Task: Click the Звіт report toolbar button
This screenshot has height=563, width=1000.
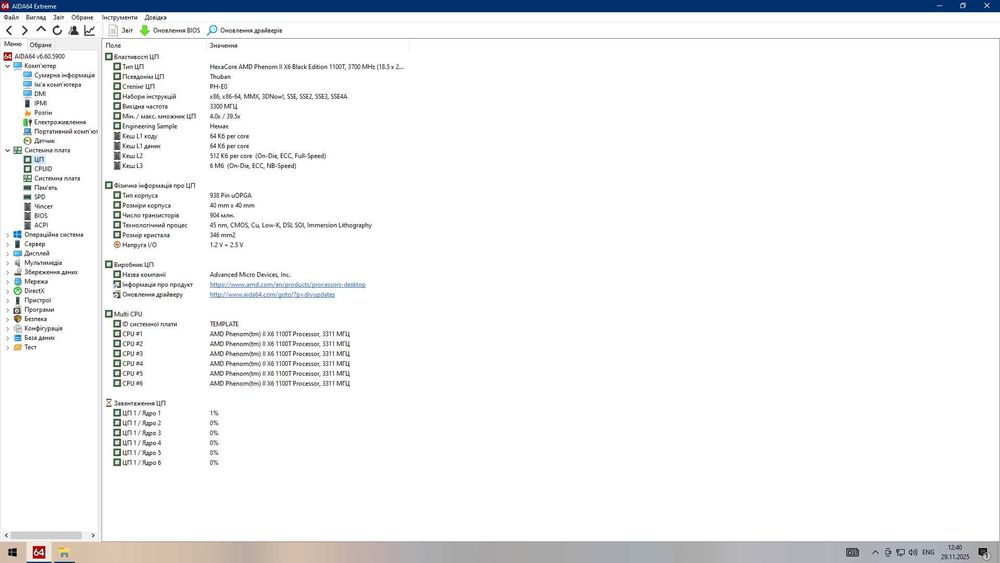Action: [x=121, y=30]
